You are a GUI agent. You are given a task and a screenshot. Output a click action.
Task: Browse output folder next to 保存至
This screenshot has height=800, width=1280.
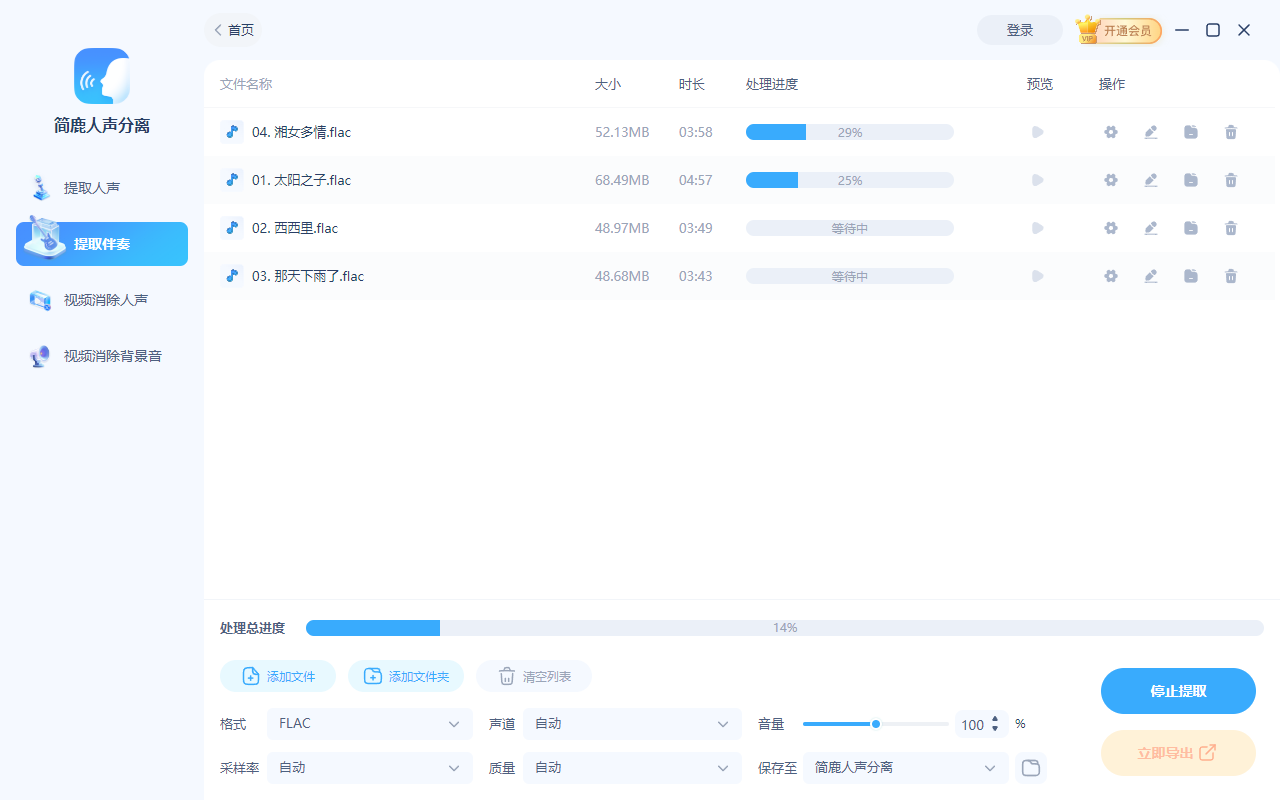click(x=1030, y=768)
